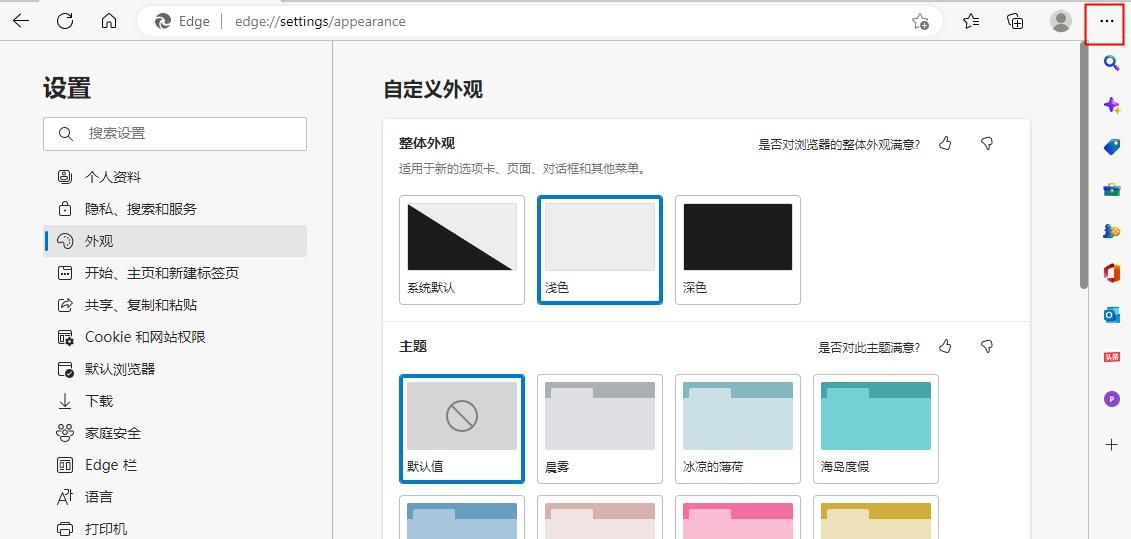
Task: Reload page with the refresh button
Action: (65, 21)
